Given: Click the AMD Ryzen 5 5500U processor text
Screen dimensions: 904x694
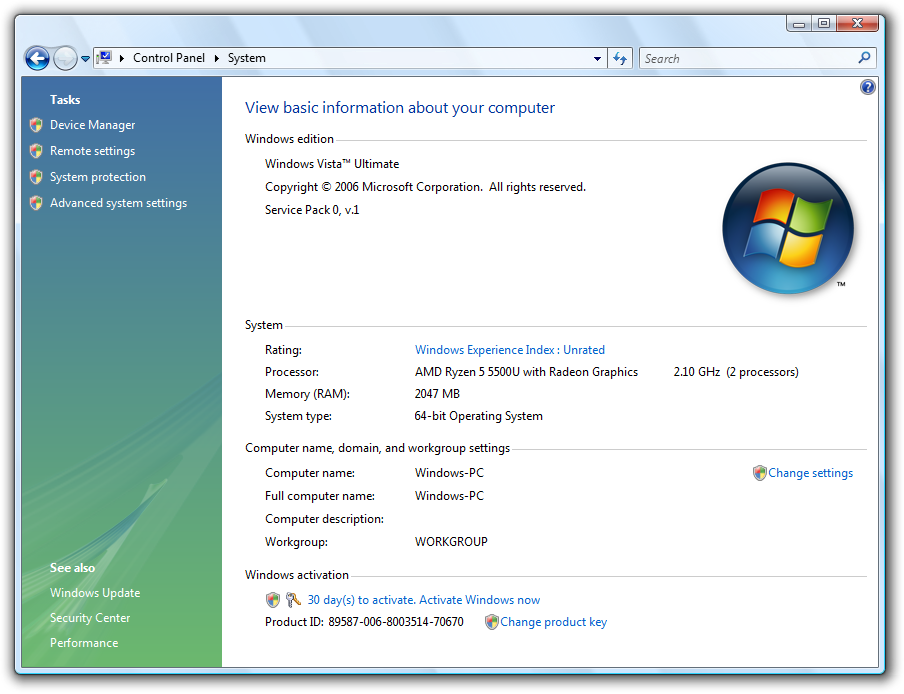Looking at the screenshot, I should (x=526, y=372).
